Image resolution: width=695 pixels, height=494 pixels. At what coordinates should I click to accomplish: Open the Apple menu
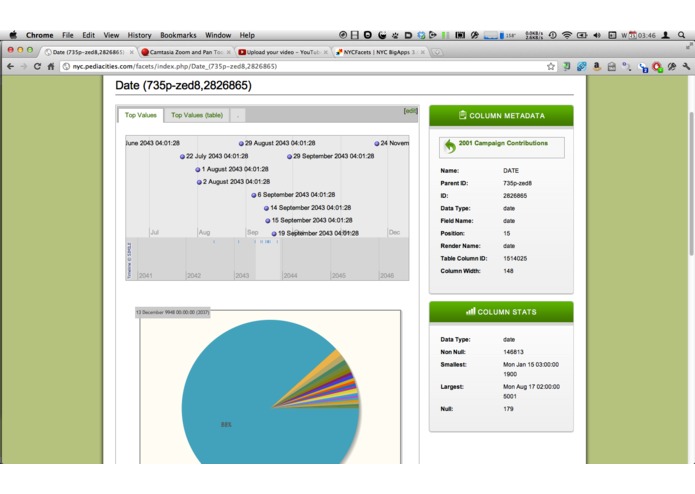(x=13, y=35)
